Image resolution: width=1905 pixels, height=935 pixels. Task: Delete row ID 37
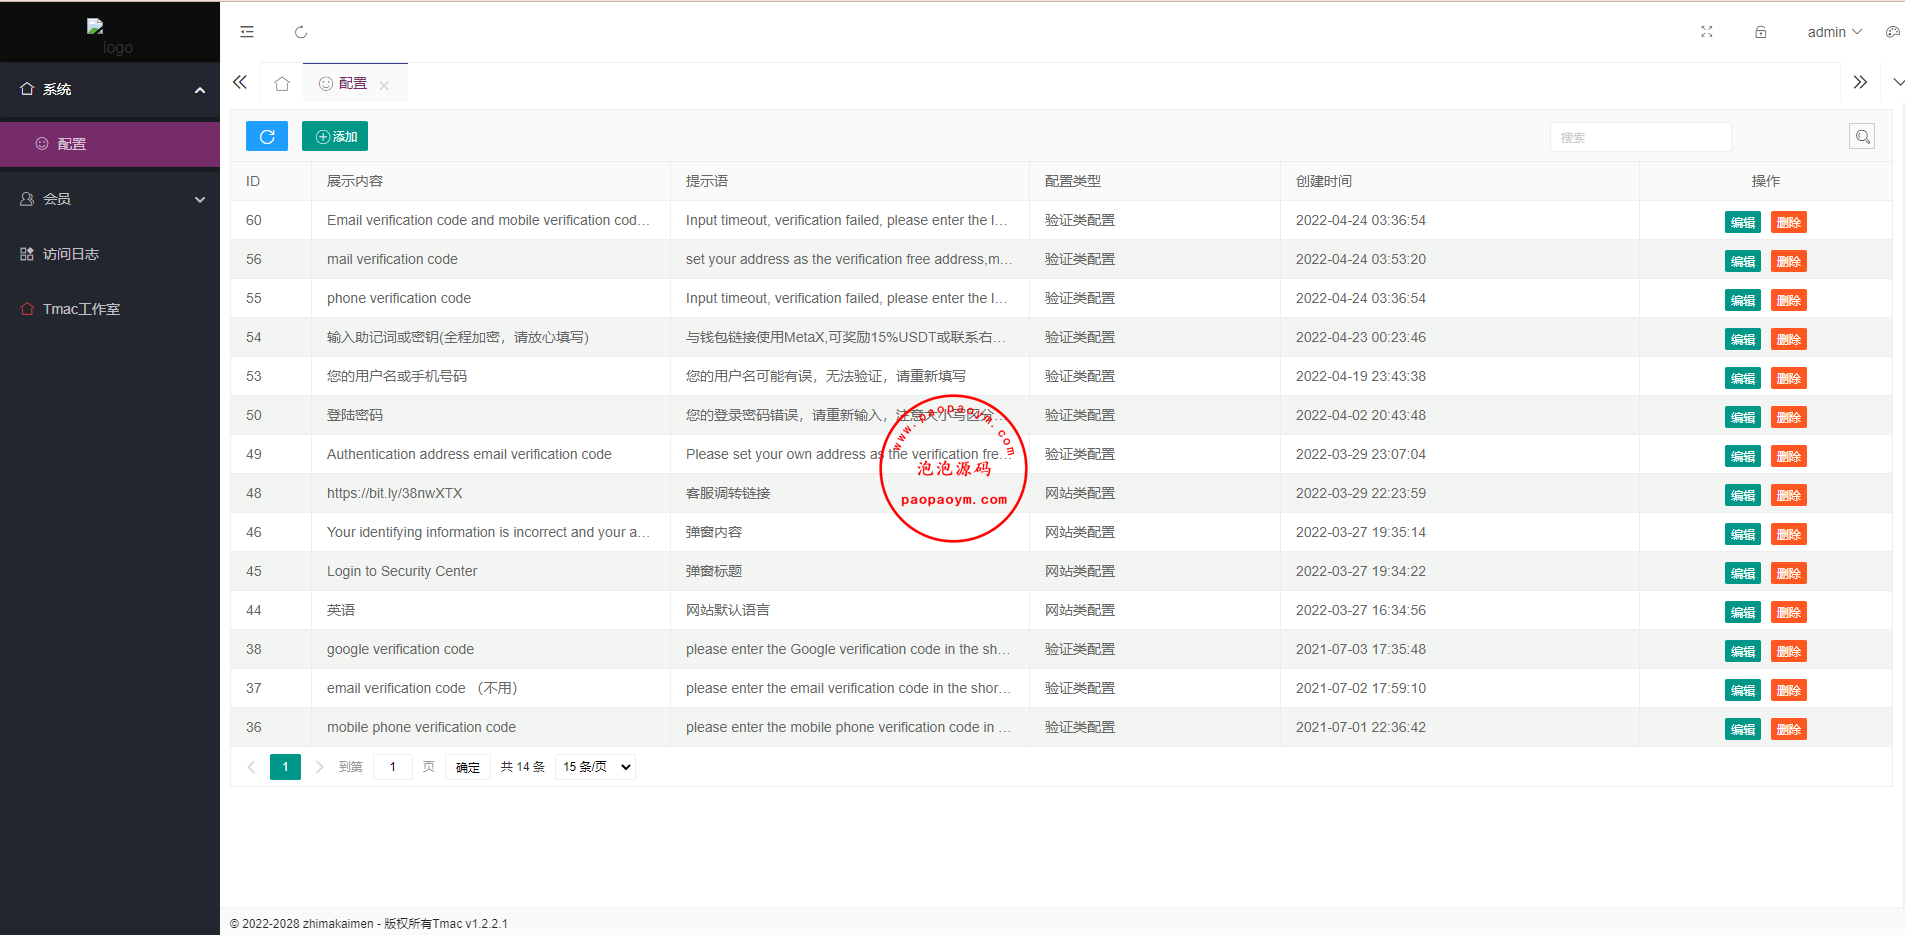tap(1789, 690)
